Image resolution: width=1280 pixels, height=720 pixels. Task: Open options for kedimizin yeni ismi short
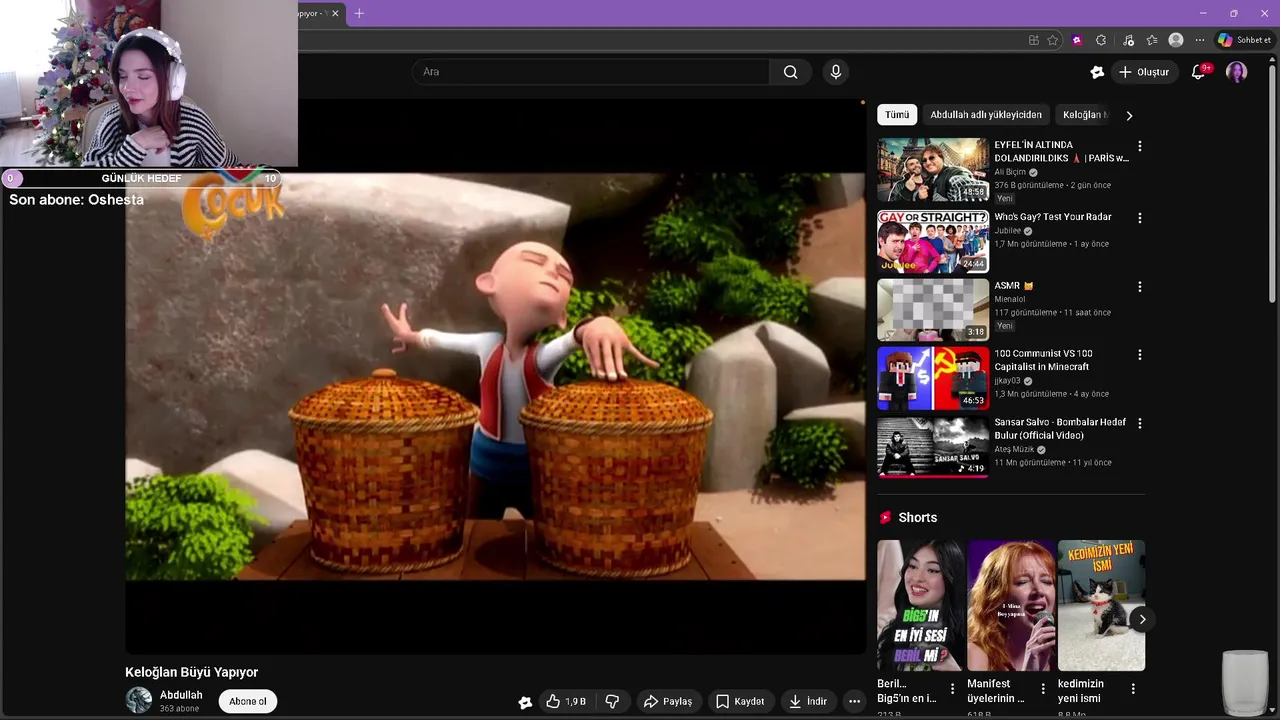click(1133, 689)
